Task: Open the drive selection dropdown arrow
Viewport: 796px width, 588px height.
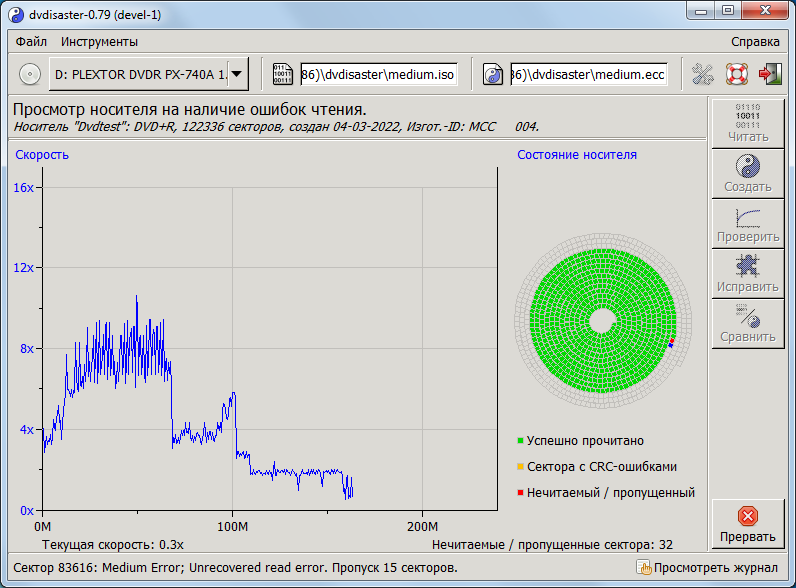Action: (237, 74)
